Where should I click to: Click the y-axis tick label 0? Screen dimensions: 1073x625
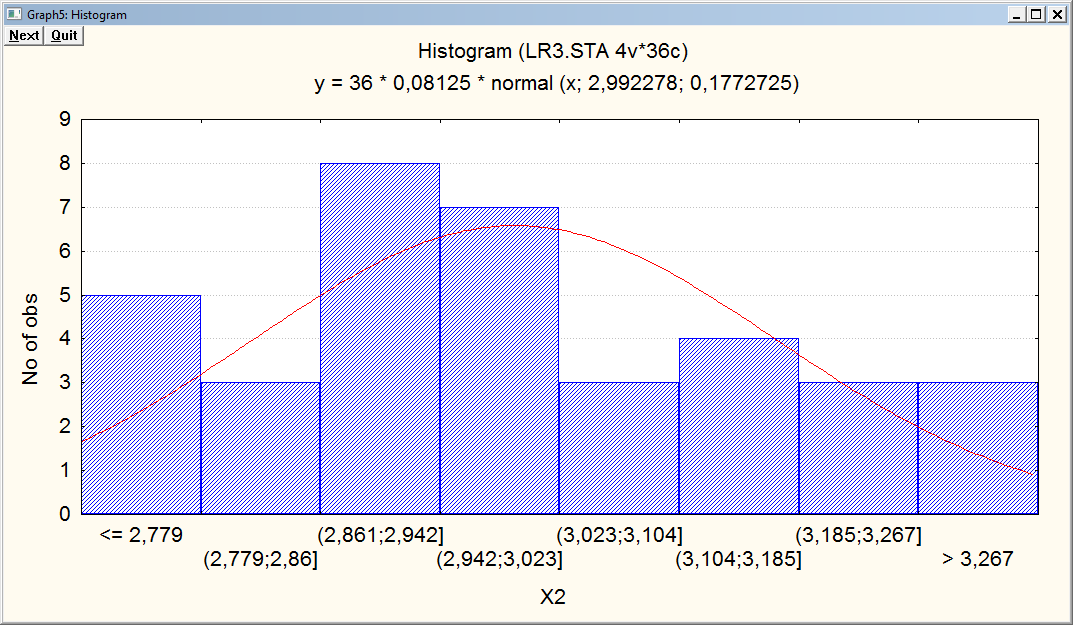pyautogui.click(x=65, y=513)
